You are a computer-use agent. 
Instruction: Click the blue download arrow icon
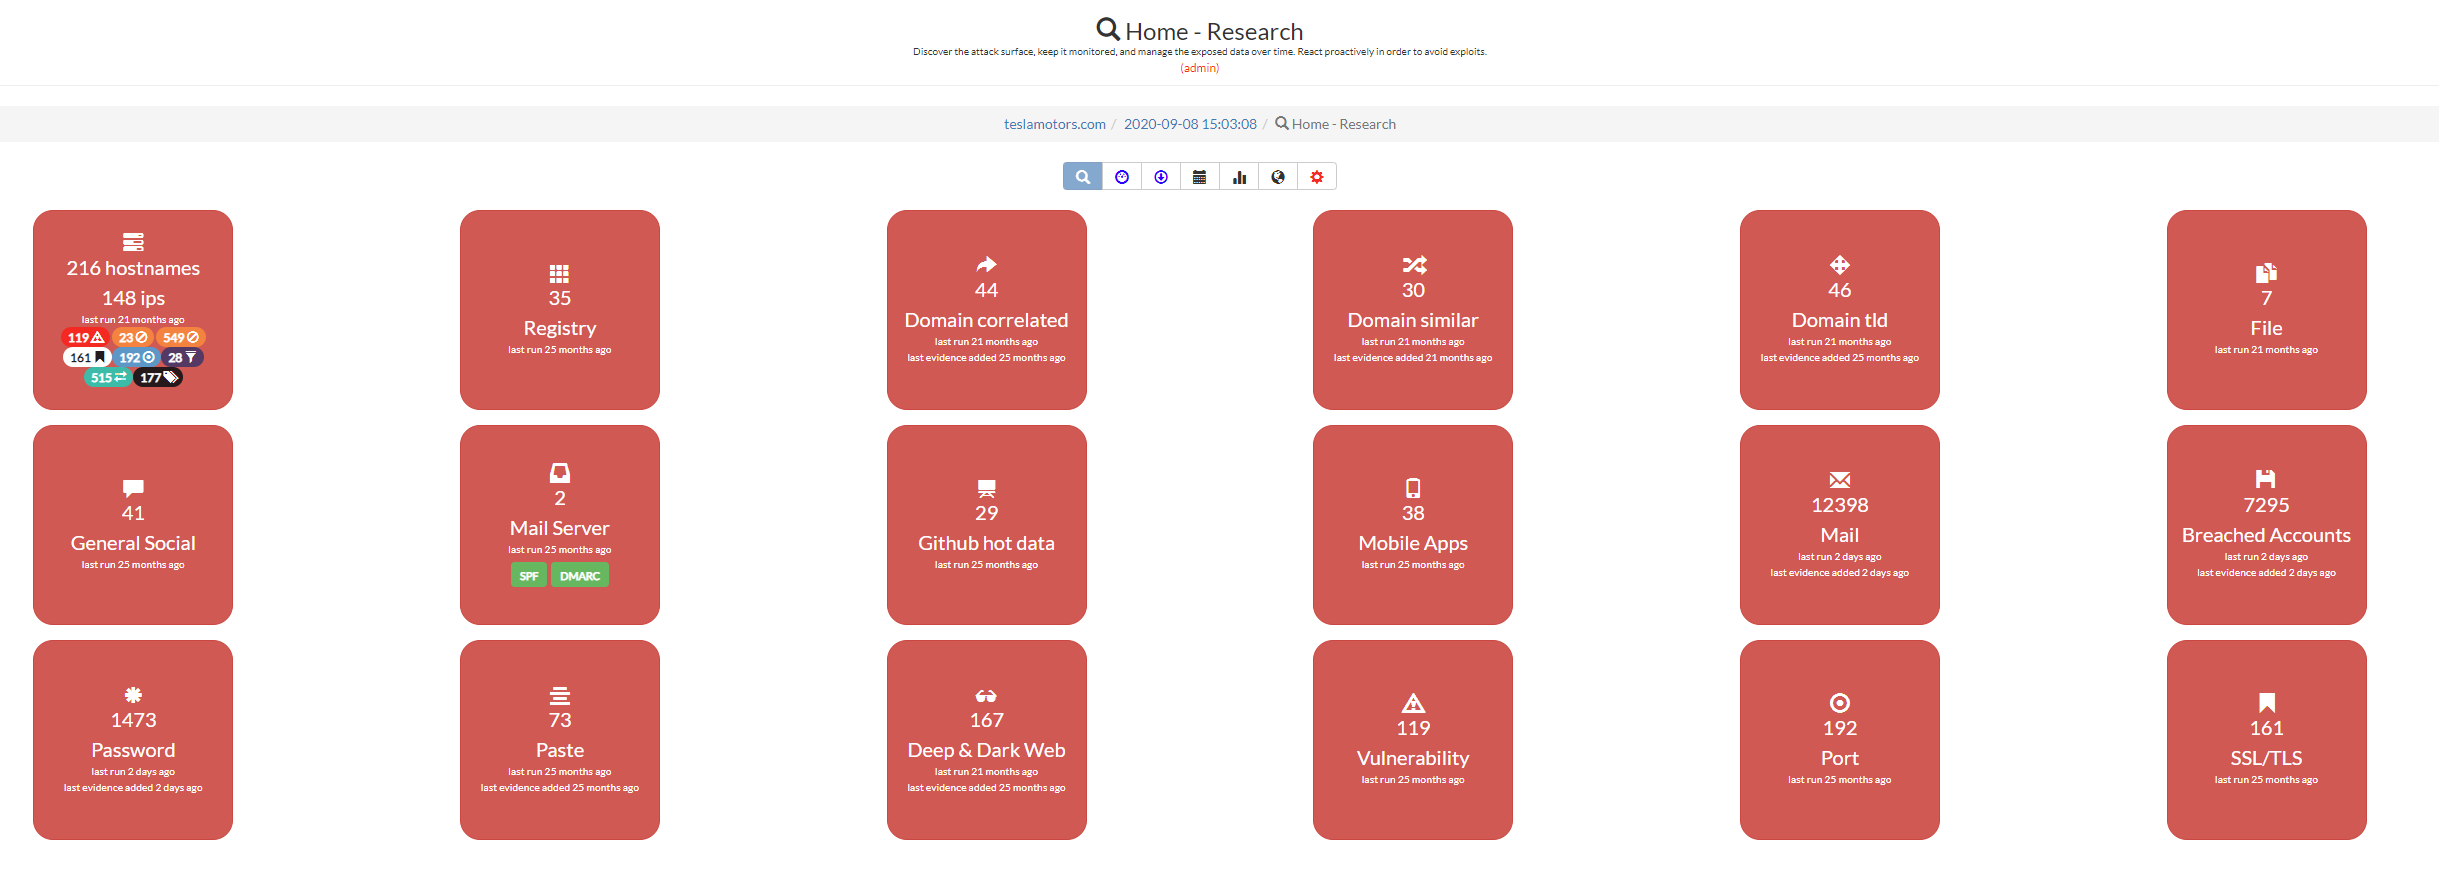(x=1161, y=177)
